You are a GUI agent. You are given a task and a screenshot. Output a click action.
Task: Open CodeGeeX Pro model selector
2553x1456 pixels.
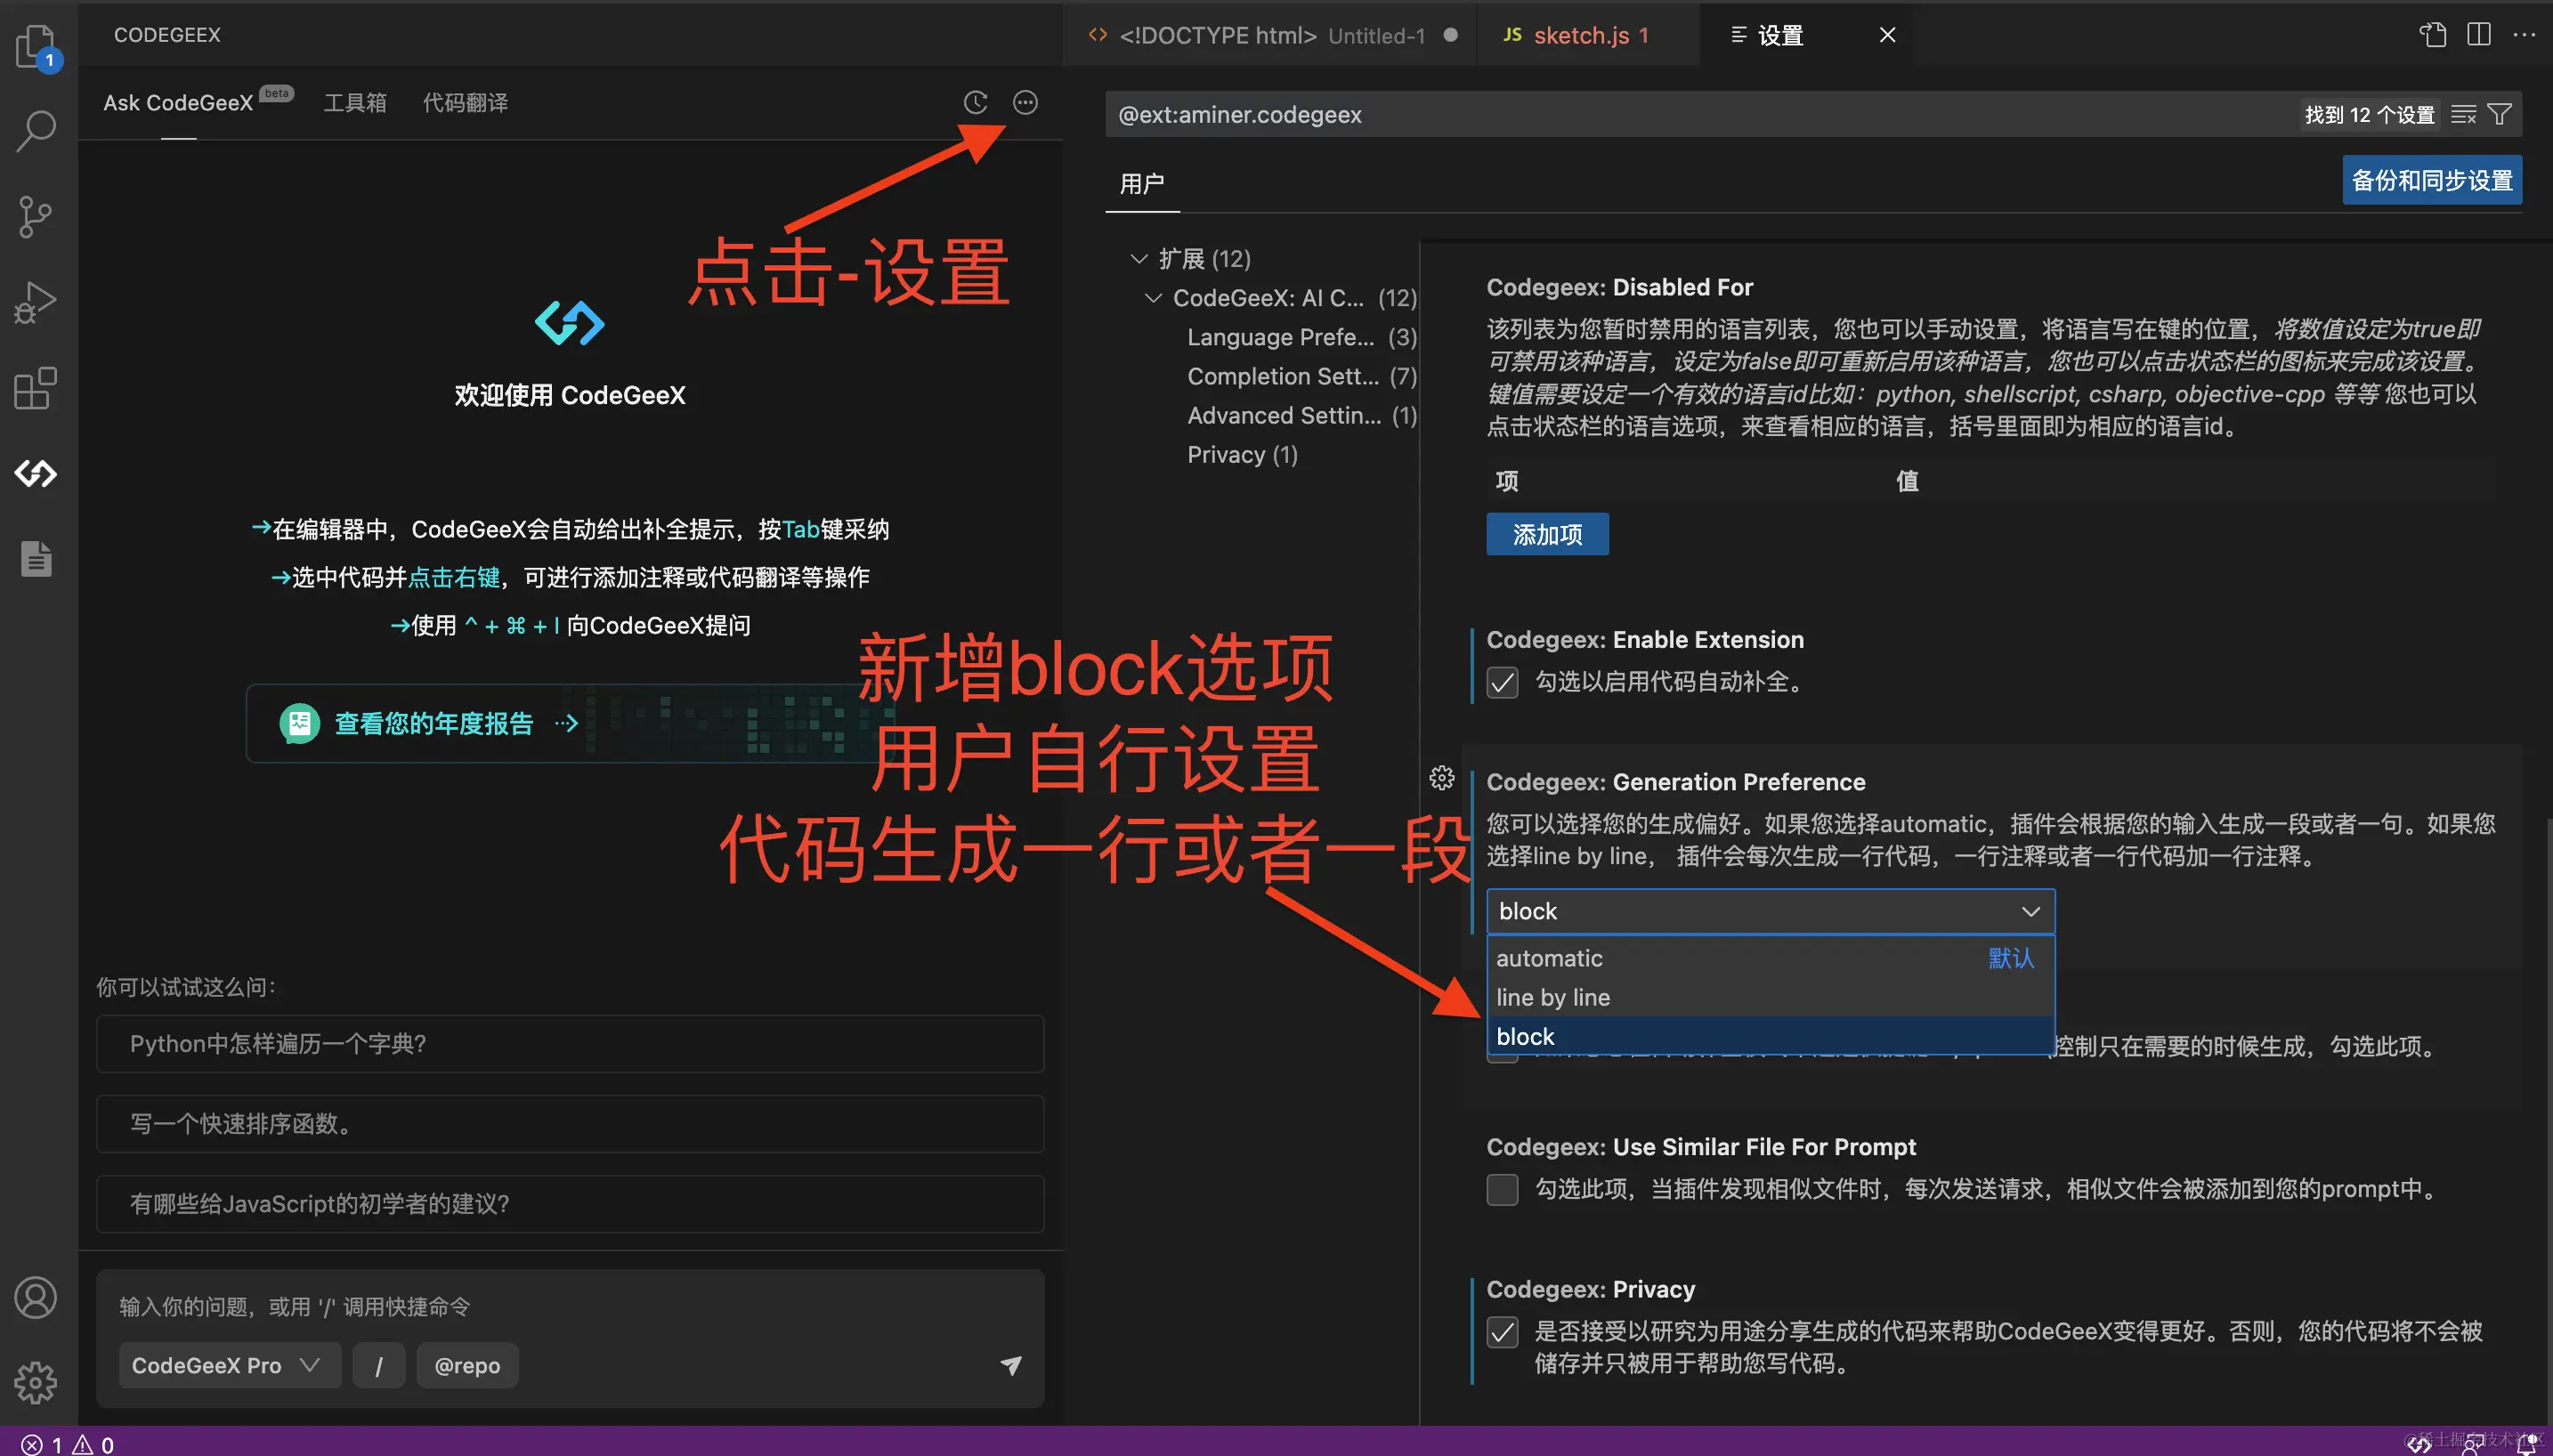pyautogui.click(x=227, y=1365)
